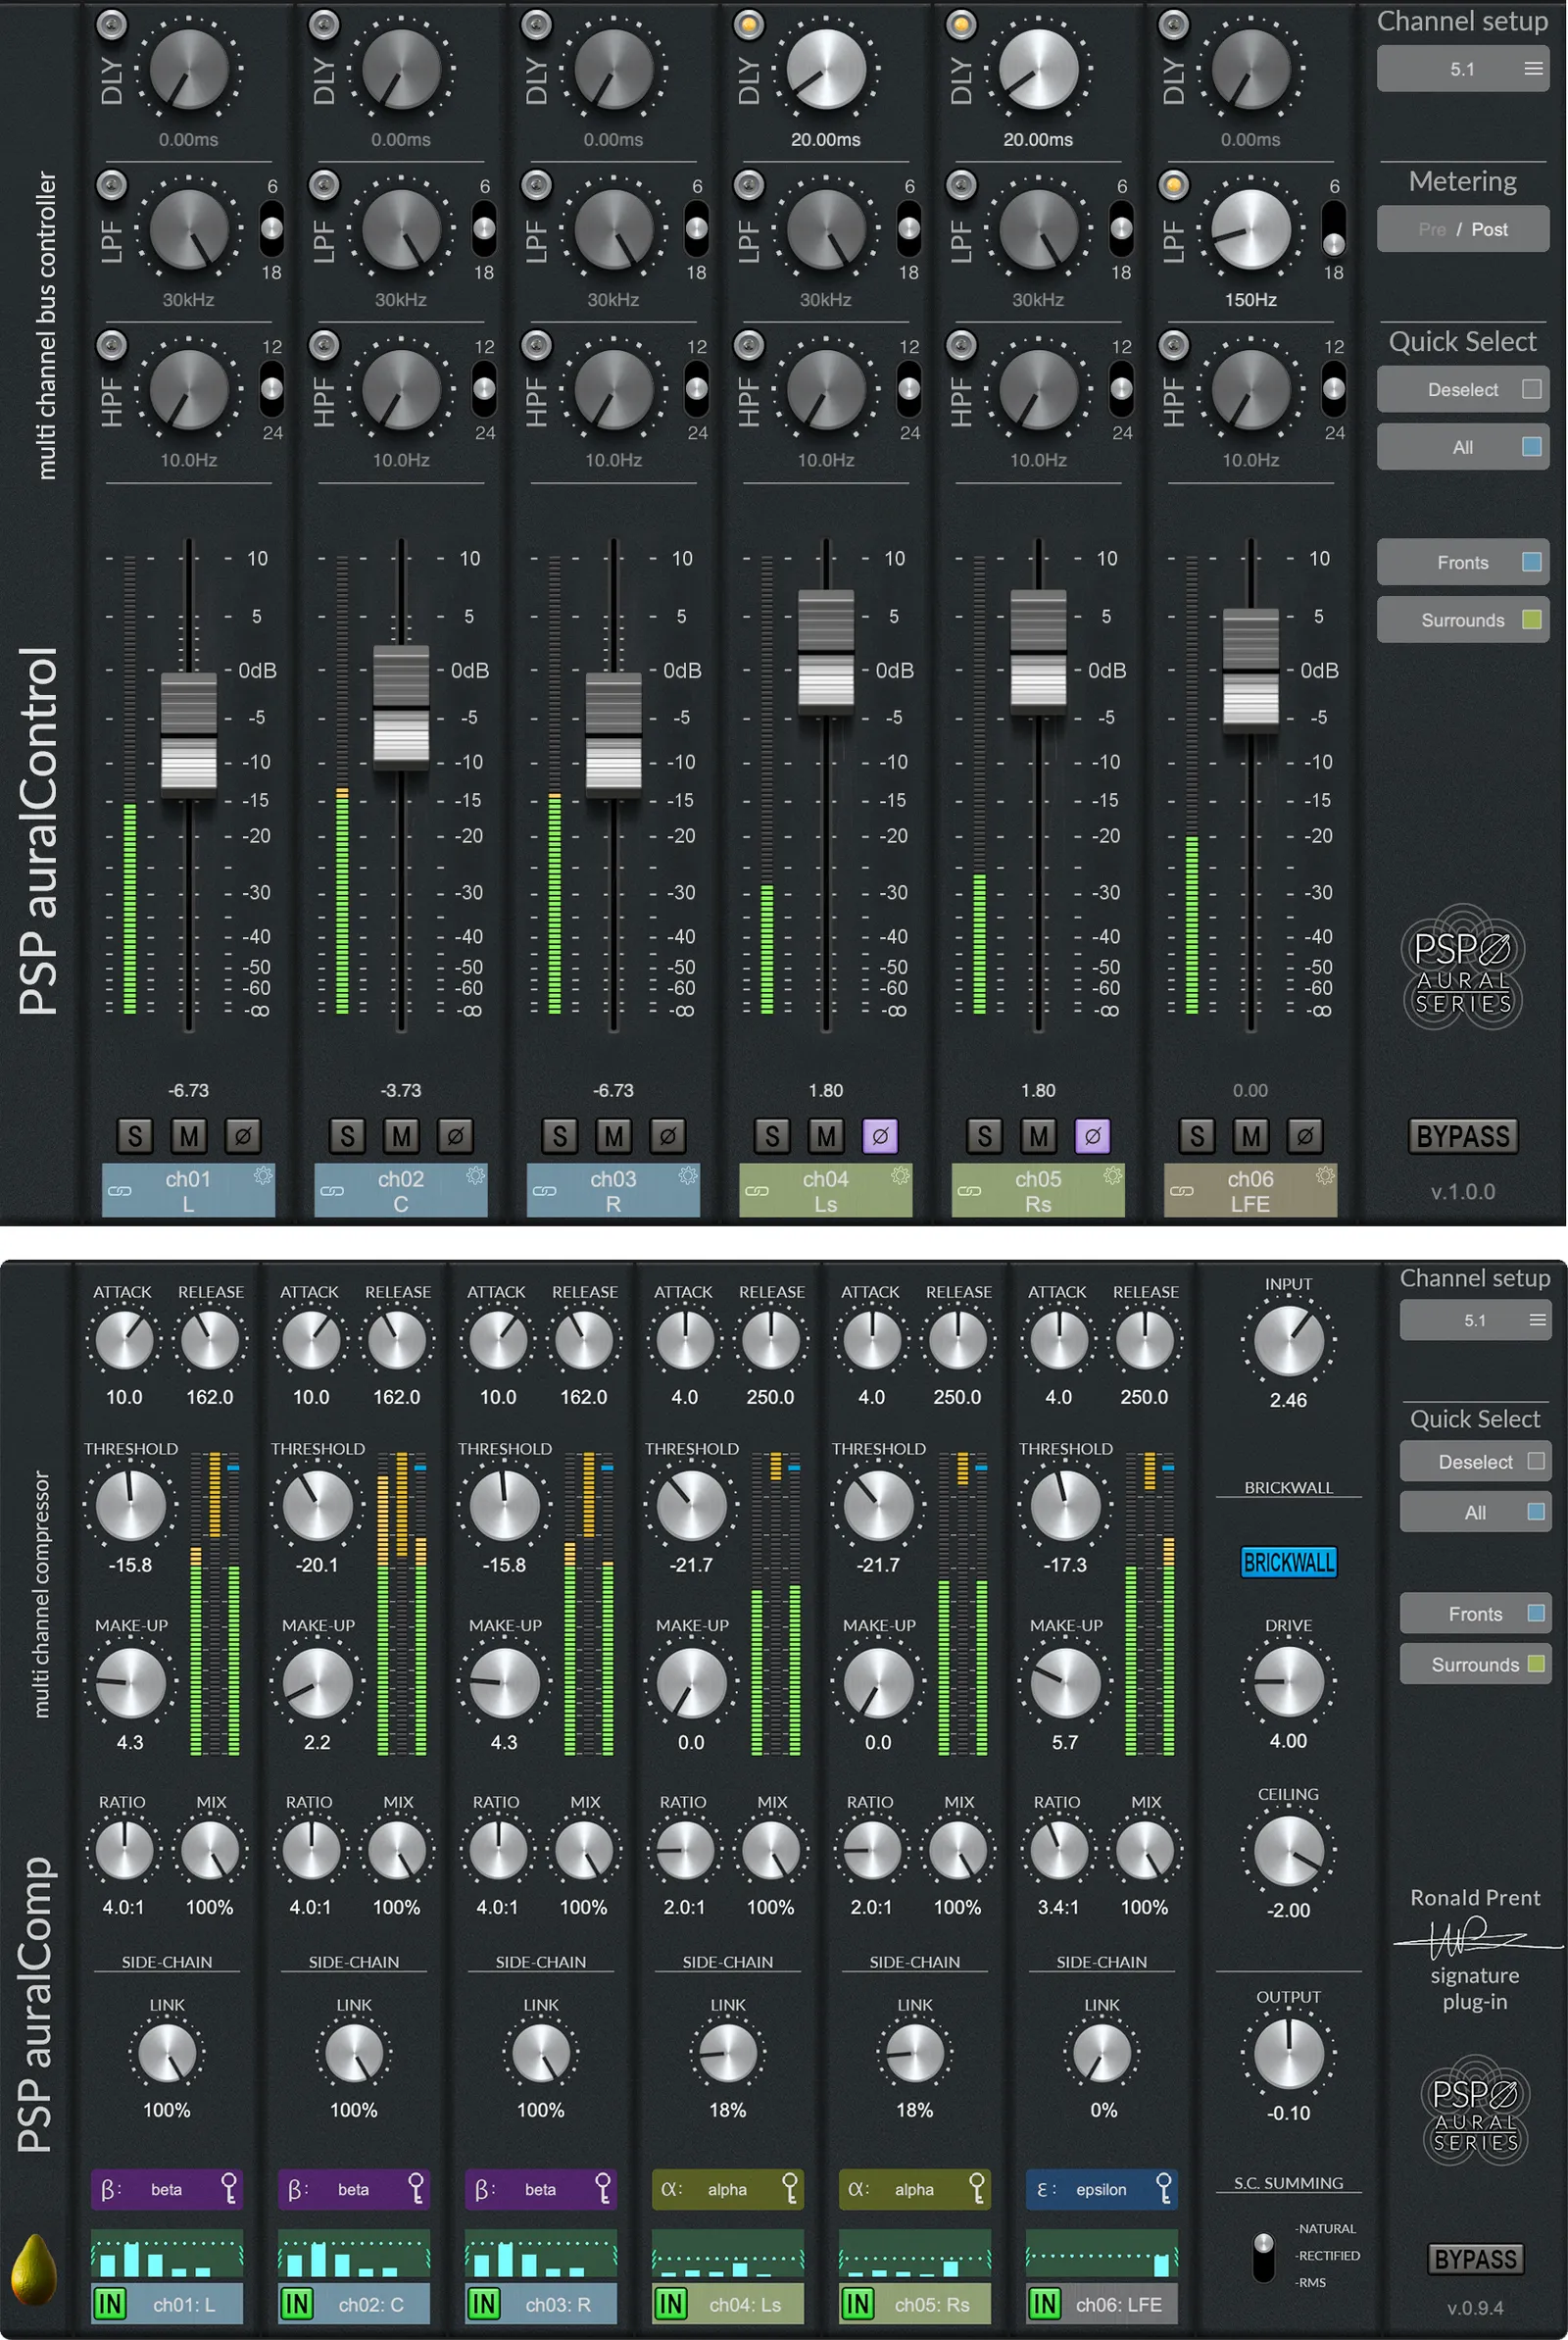Solo ch02 C in auralControl
1568x2340 pixels.
(x=347, y=1135)
